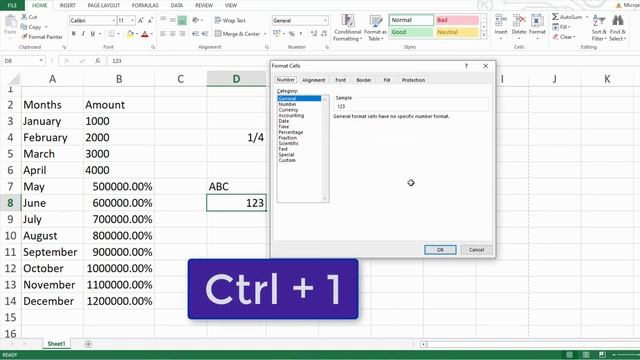Open the Merge & Center dropdown arrow
640x360 pixels.
[265, 34]
